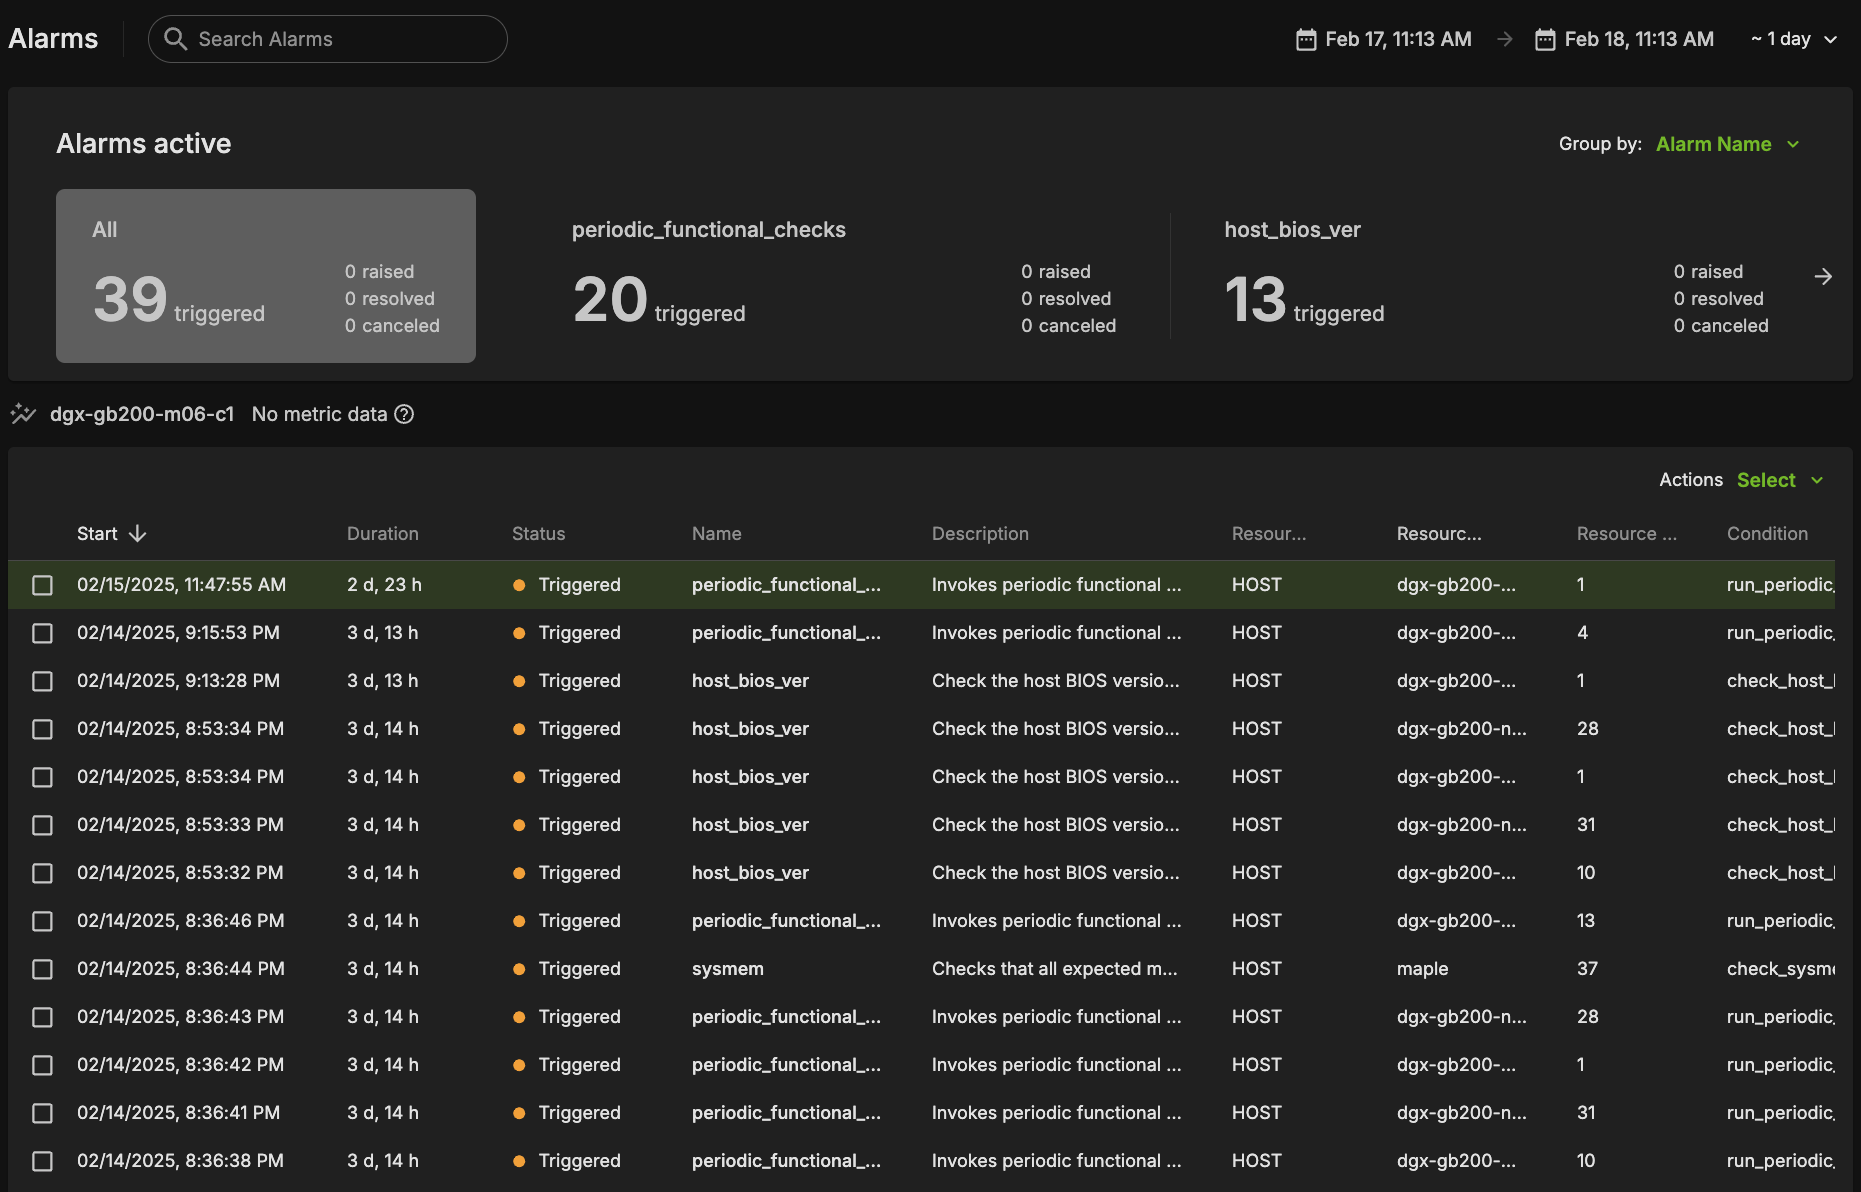
Task: Open the Actions Select dropdown
Action: pyautogui.click(x=1779, y=480)
